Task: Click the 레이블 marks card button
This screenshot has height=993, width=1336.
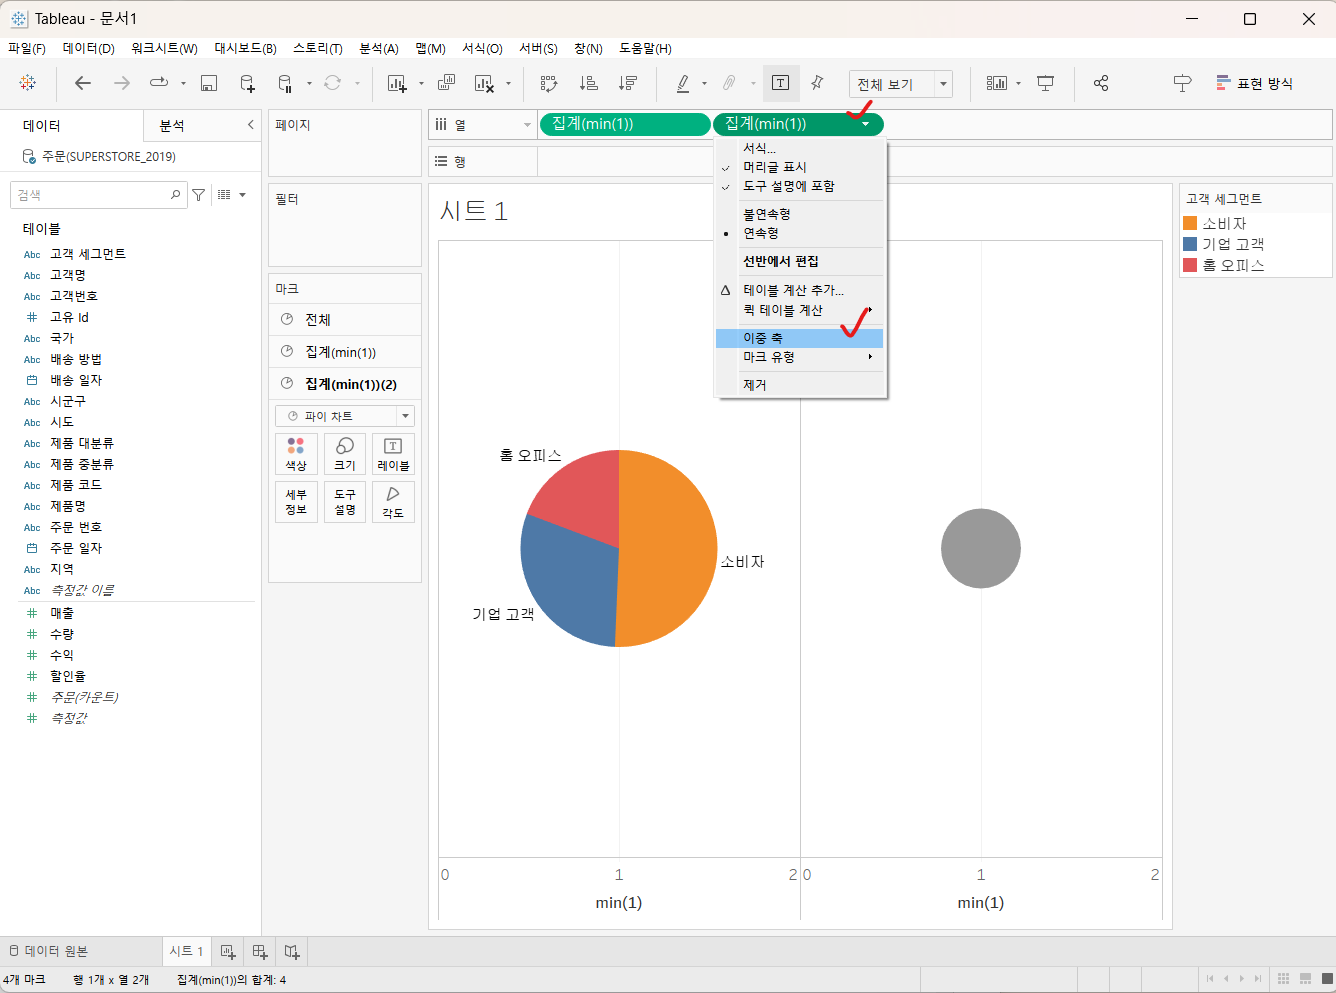Action: [x=393, y=453]
